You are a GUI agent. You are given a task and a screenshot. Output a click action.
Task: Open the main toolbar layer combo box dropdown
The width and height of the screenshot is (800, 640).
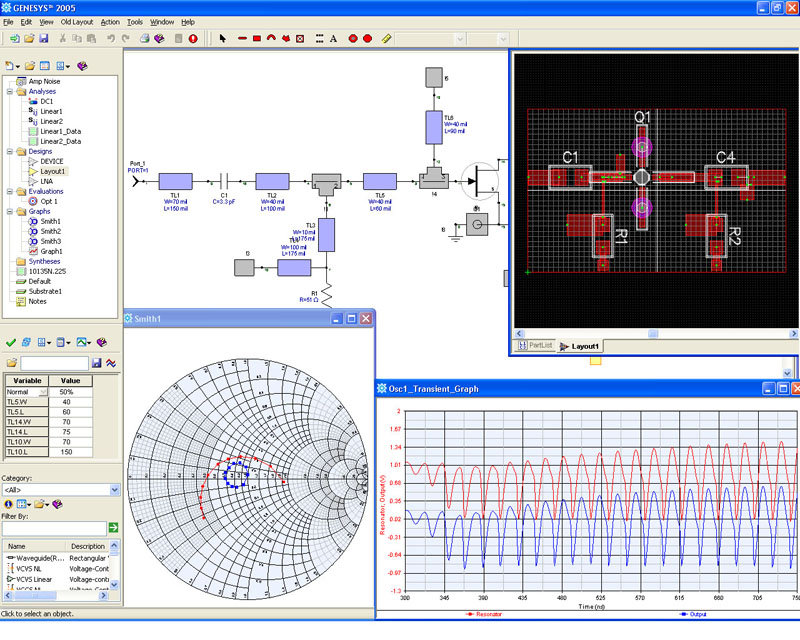[x=459, y=39]
